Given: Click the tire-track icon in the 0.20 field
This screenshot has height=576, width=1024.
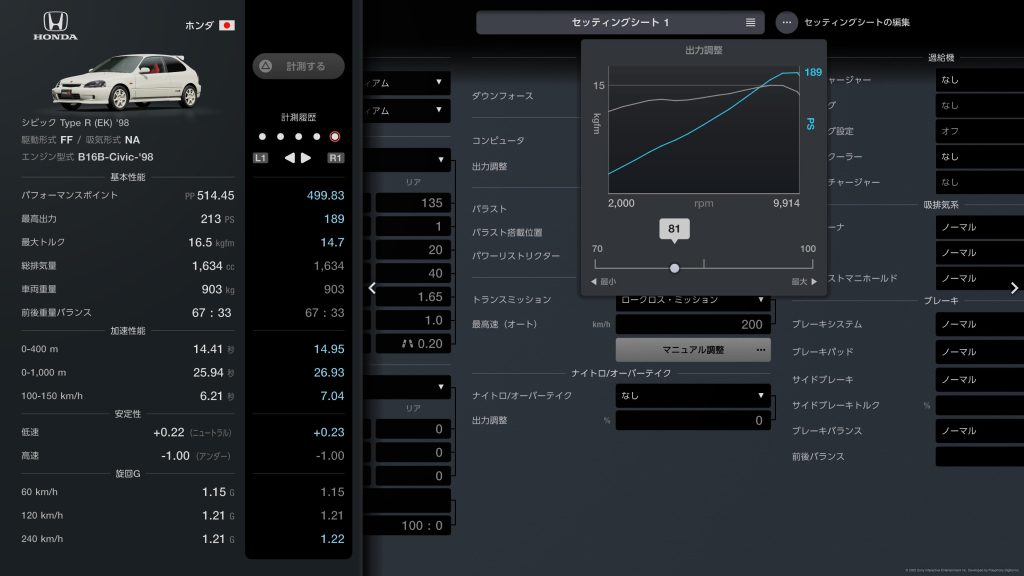Looking at the screenshot, I should point(408,344).
